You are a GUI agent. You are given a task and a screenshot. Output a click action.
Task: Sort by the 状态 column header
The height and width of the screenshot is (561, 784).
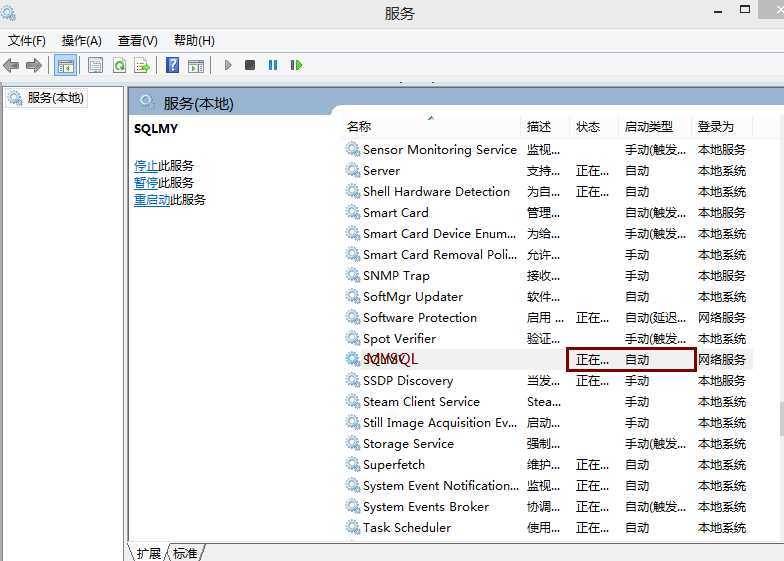[594, 126]
